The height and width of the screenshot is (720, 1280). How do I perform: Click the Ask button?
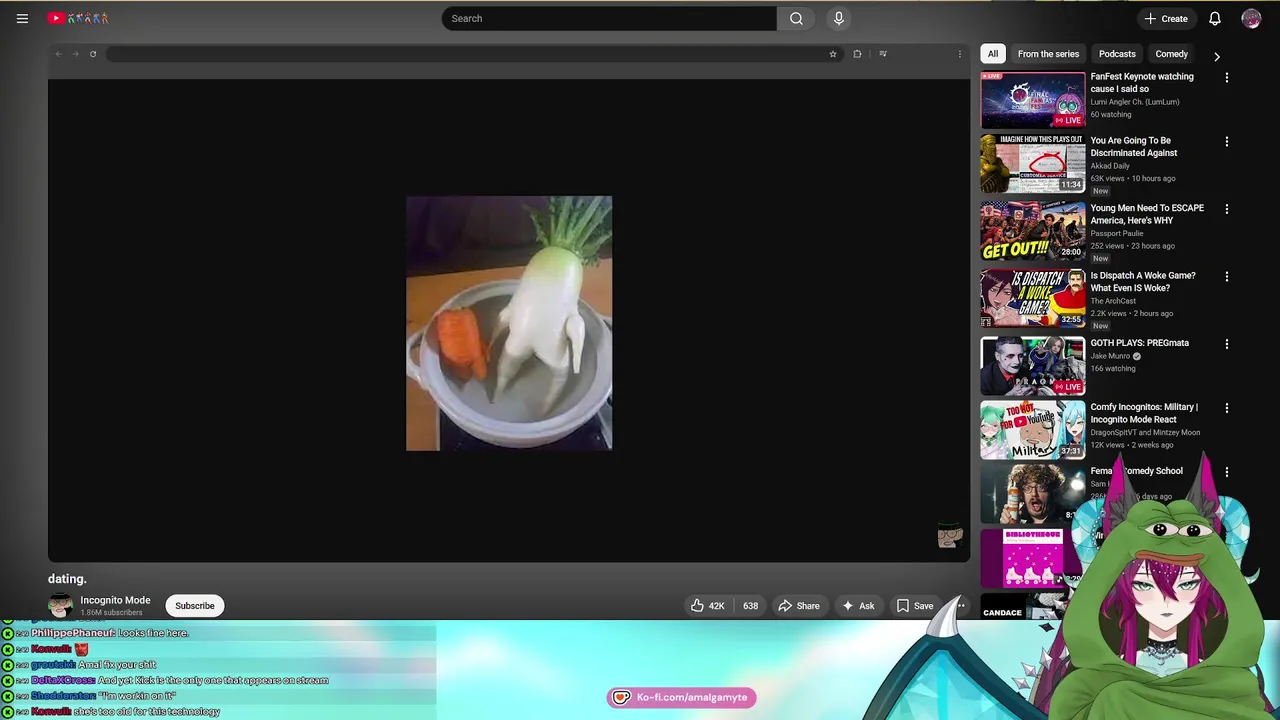click(858, 605)
